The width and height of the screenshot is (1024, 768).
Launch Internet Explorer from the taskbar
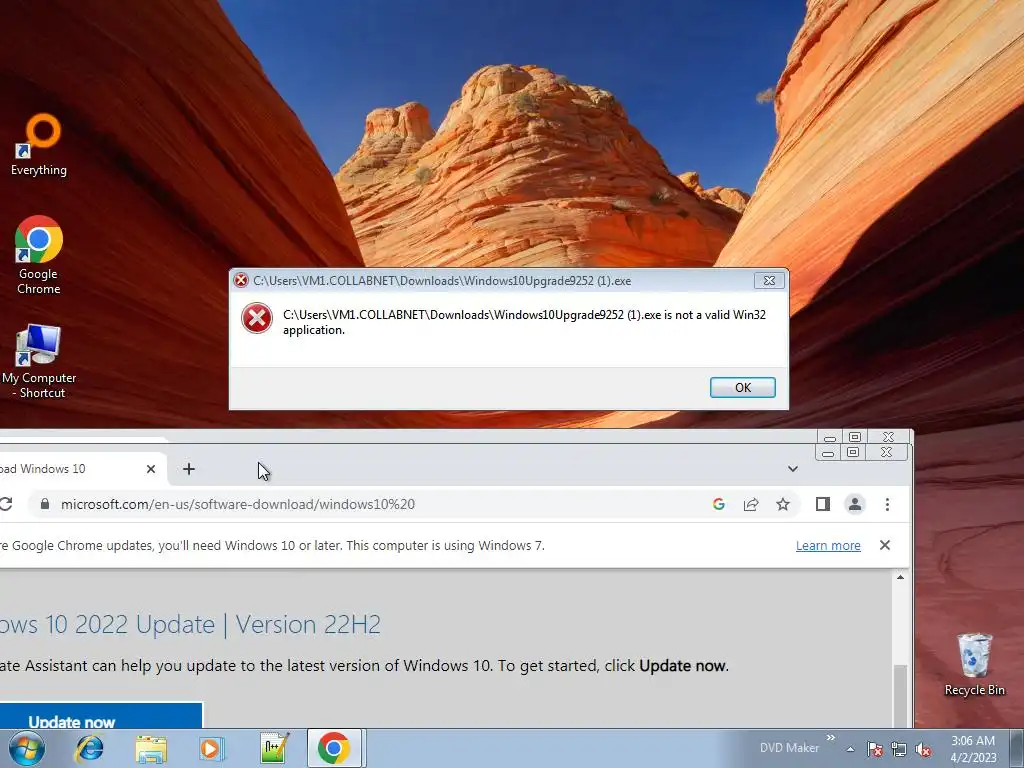coord(89,748)
